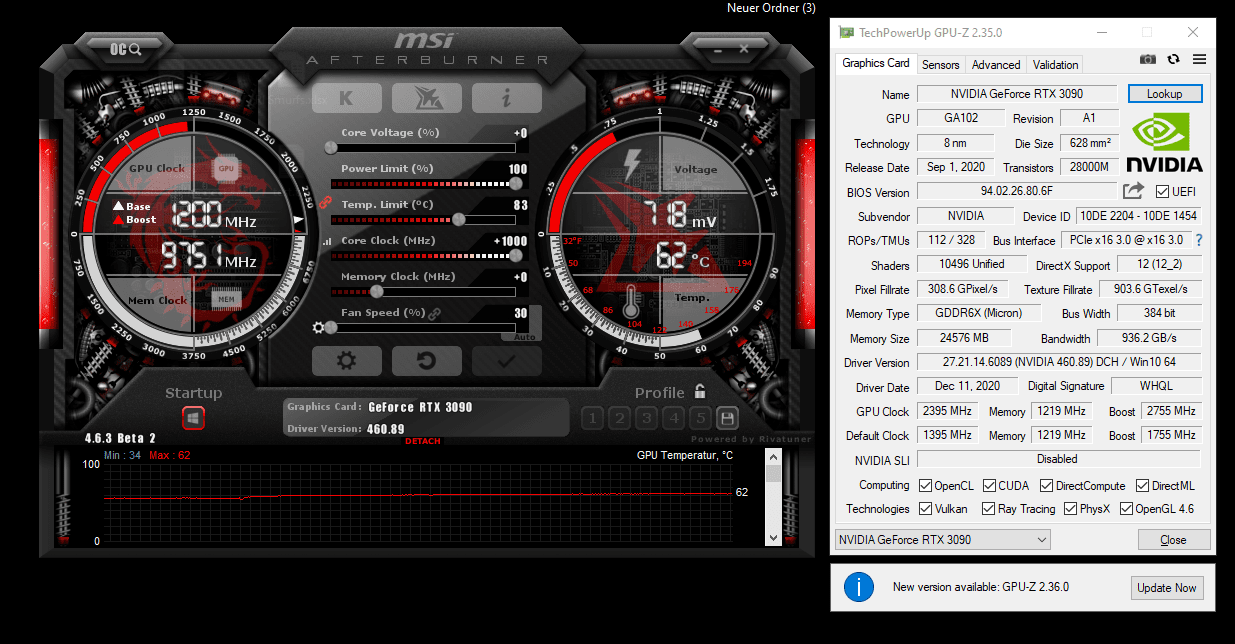Click BIOS Version field 94.02.26.80.6F
This screenshot has width=1235, height=644.
coord(1016,191)
